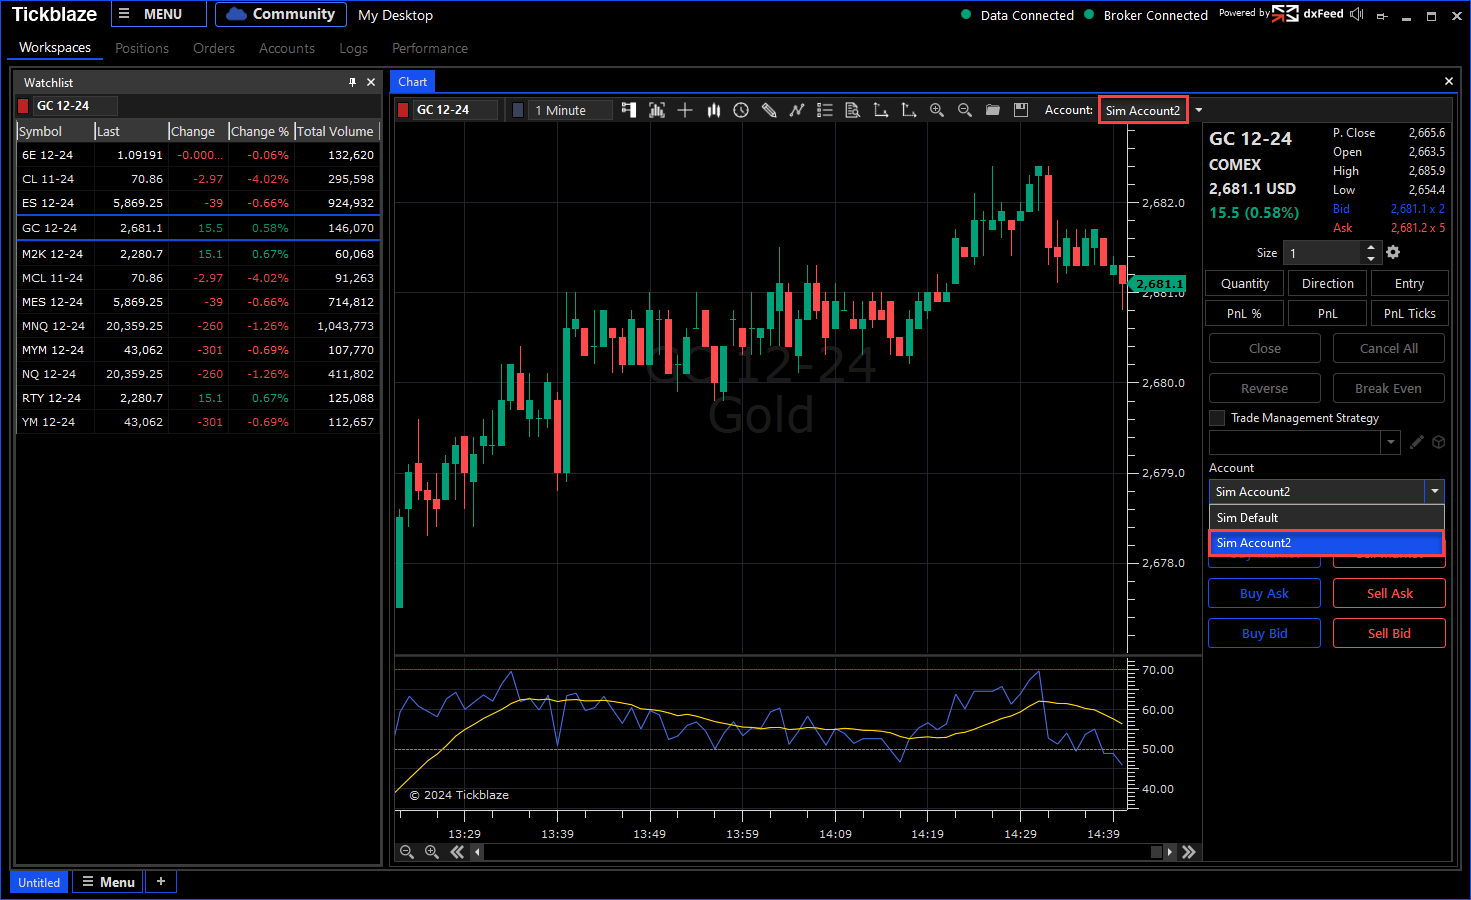This screenshot has width=1471, height=900.
Task: Open the chart candlestick style icon
Action: [x=713, y=110]
